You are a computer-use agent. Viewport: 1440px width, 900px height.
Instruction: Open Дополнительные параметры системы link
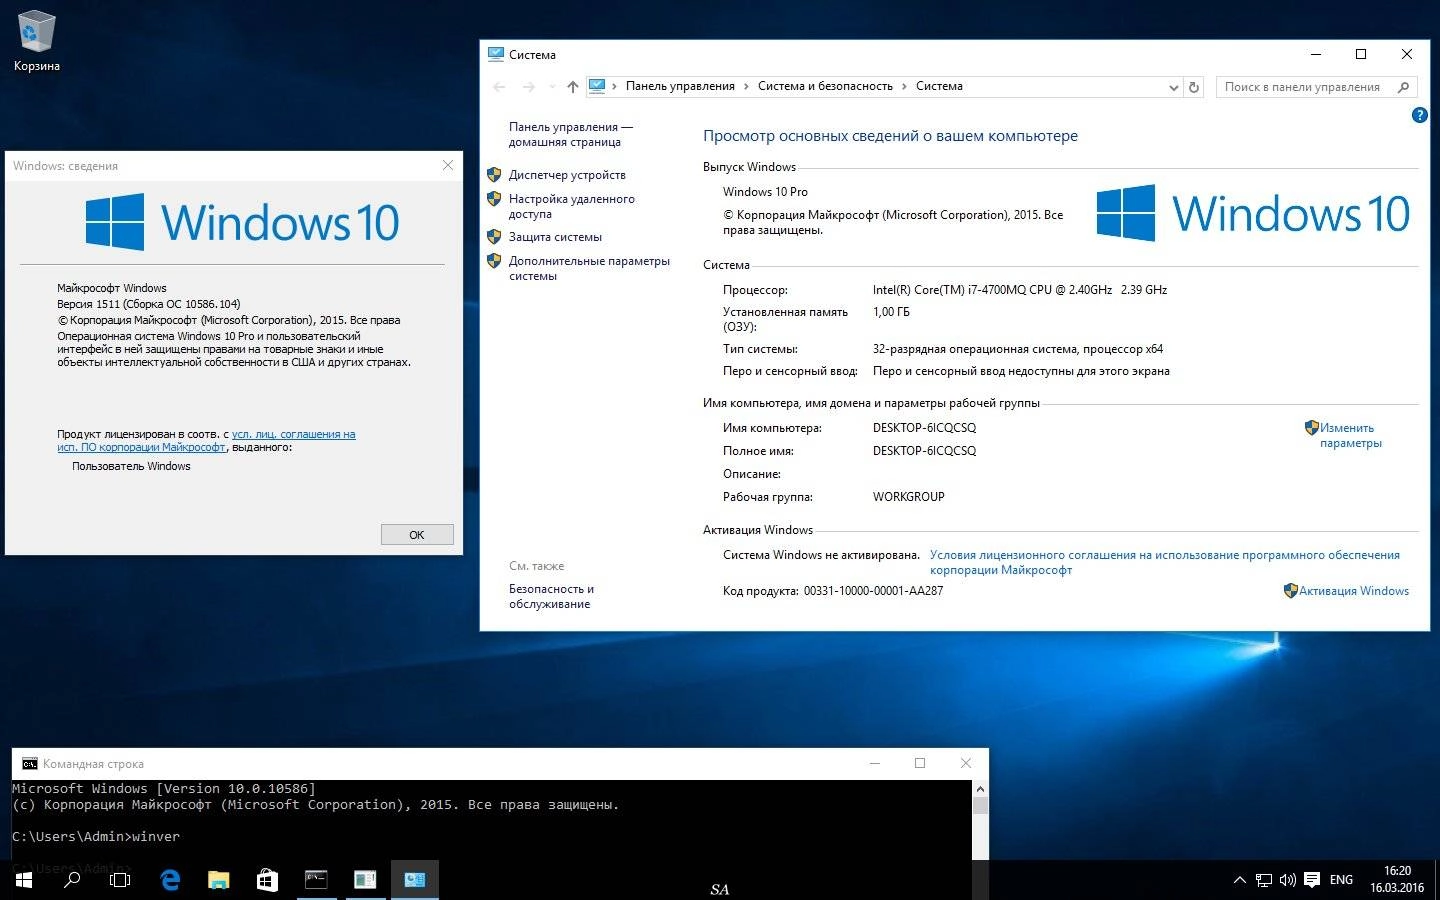coord(589,268)
